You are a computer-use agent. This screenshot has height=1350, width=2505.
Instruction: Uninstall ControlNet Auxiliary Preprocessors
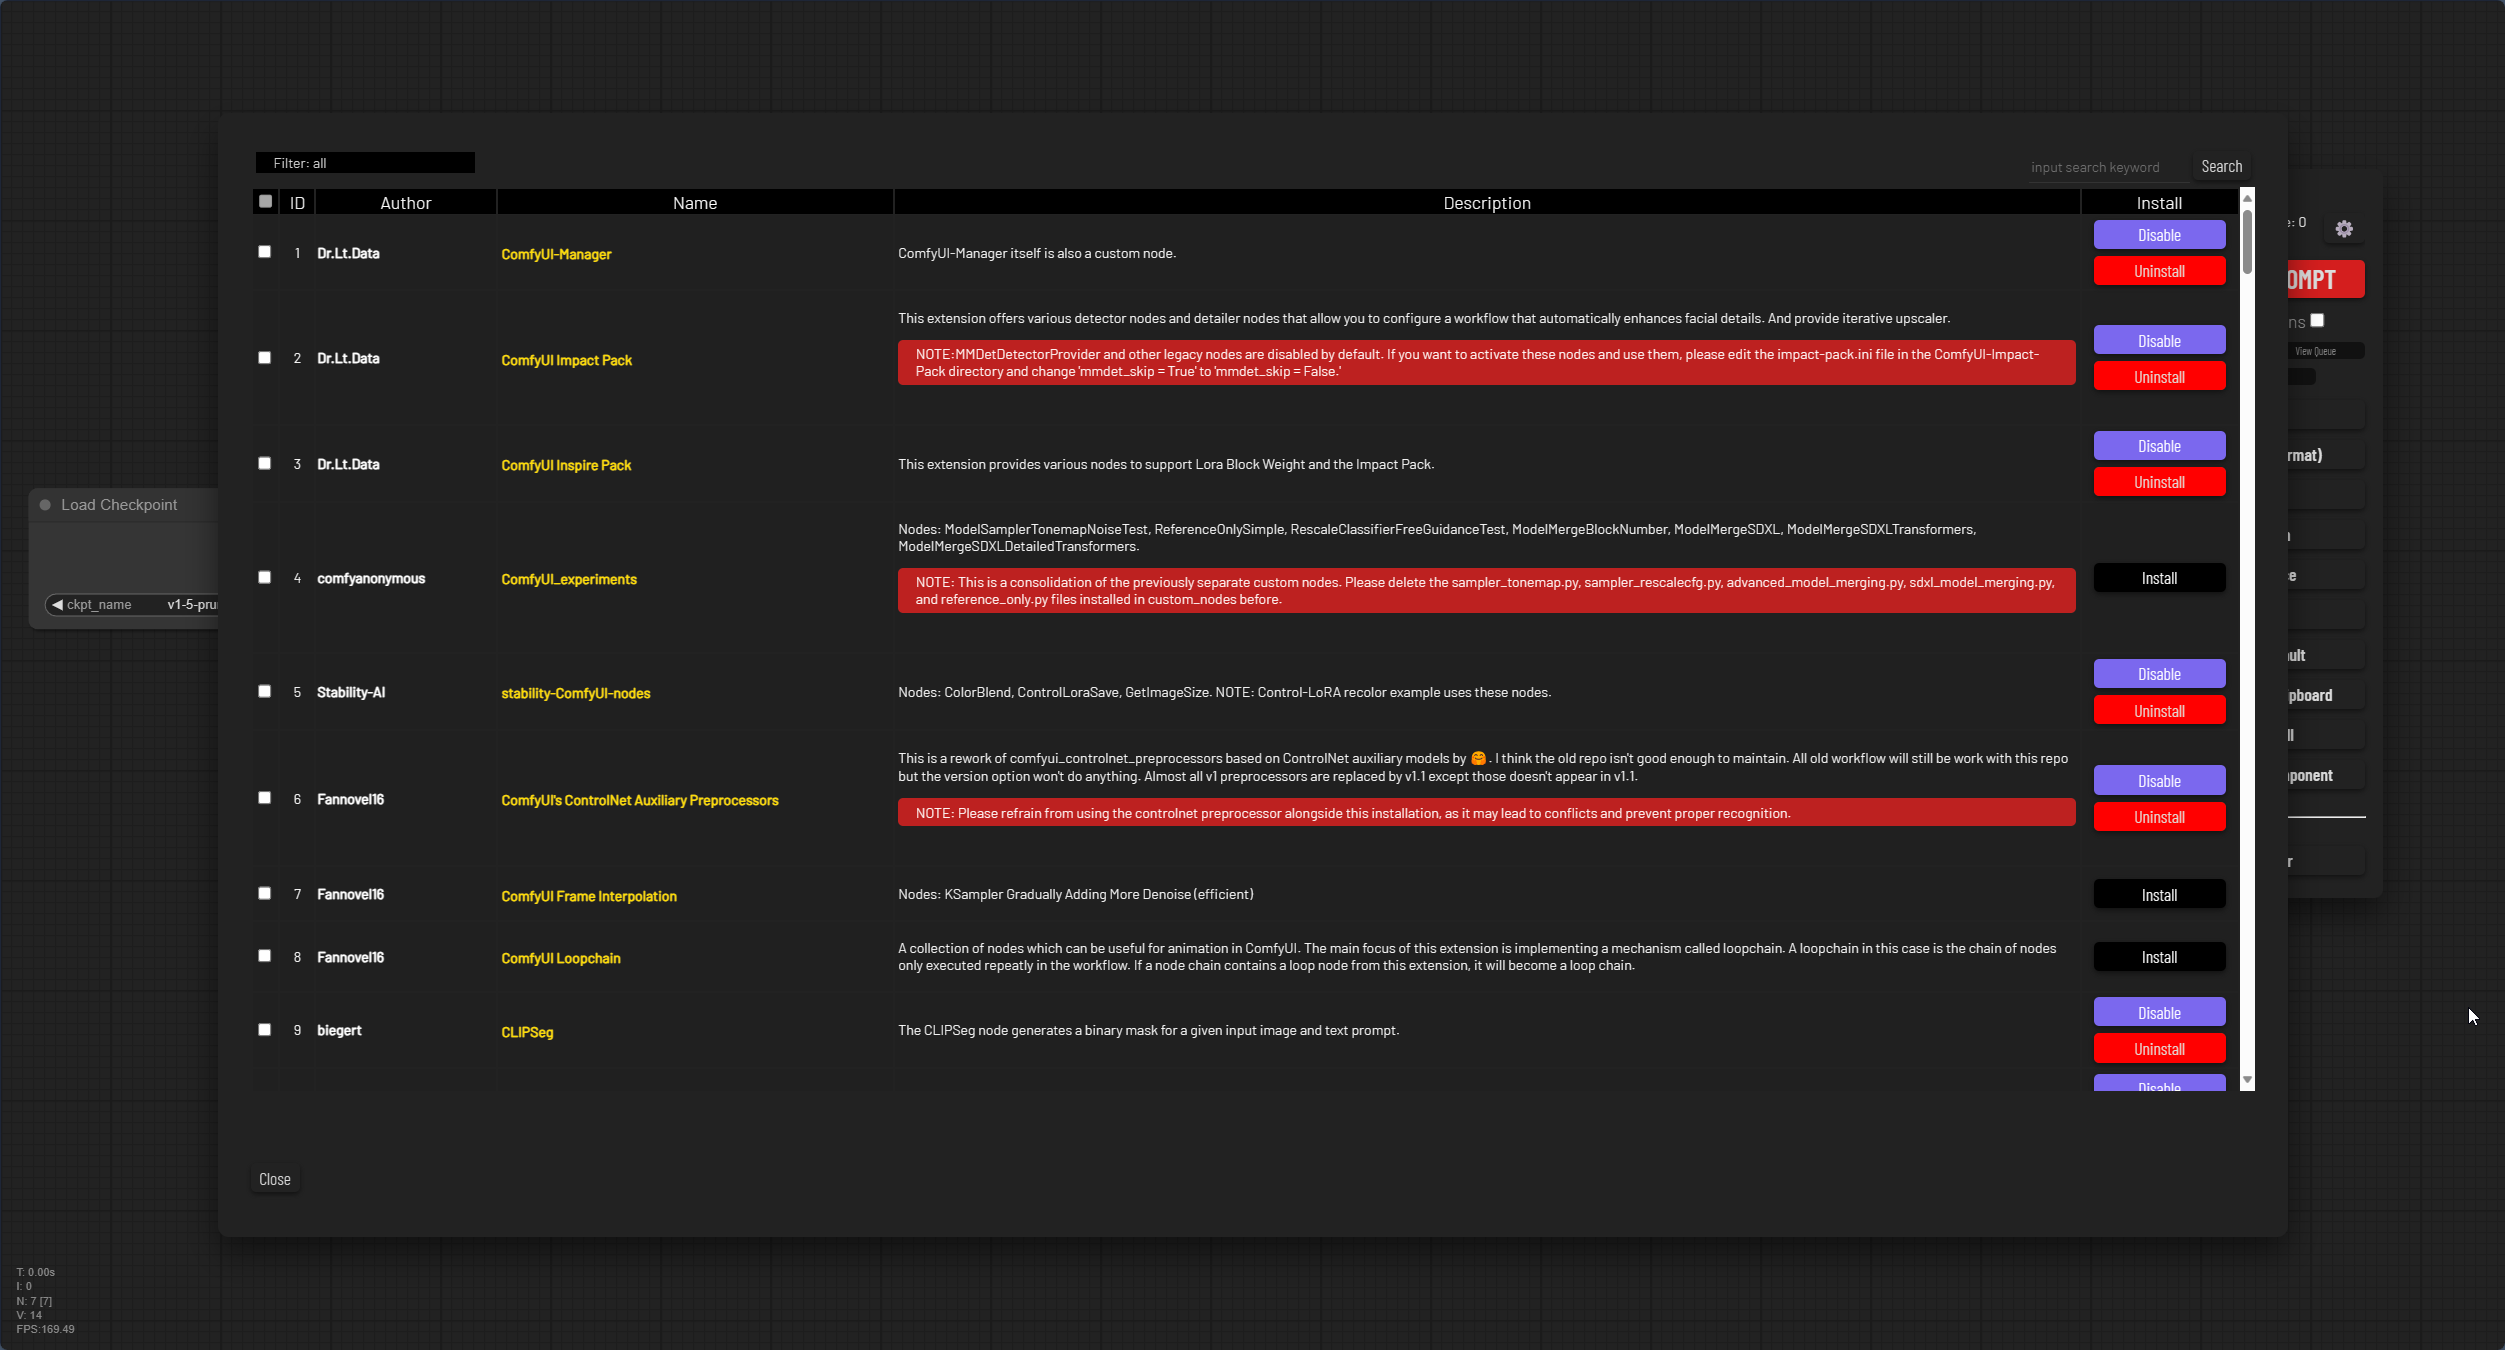coord(2159,817)
